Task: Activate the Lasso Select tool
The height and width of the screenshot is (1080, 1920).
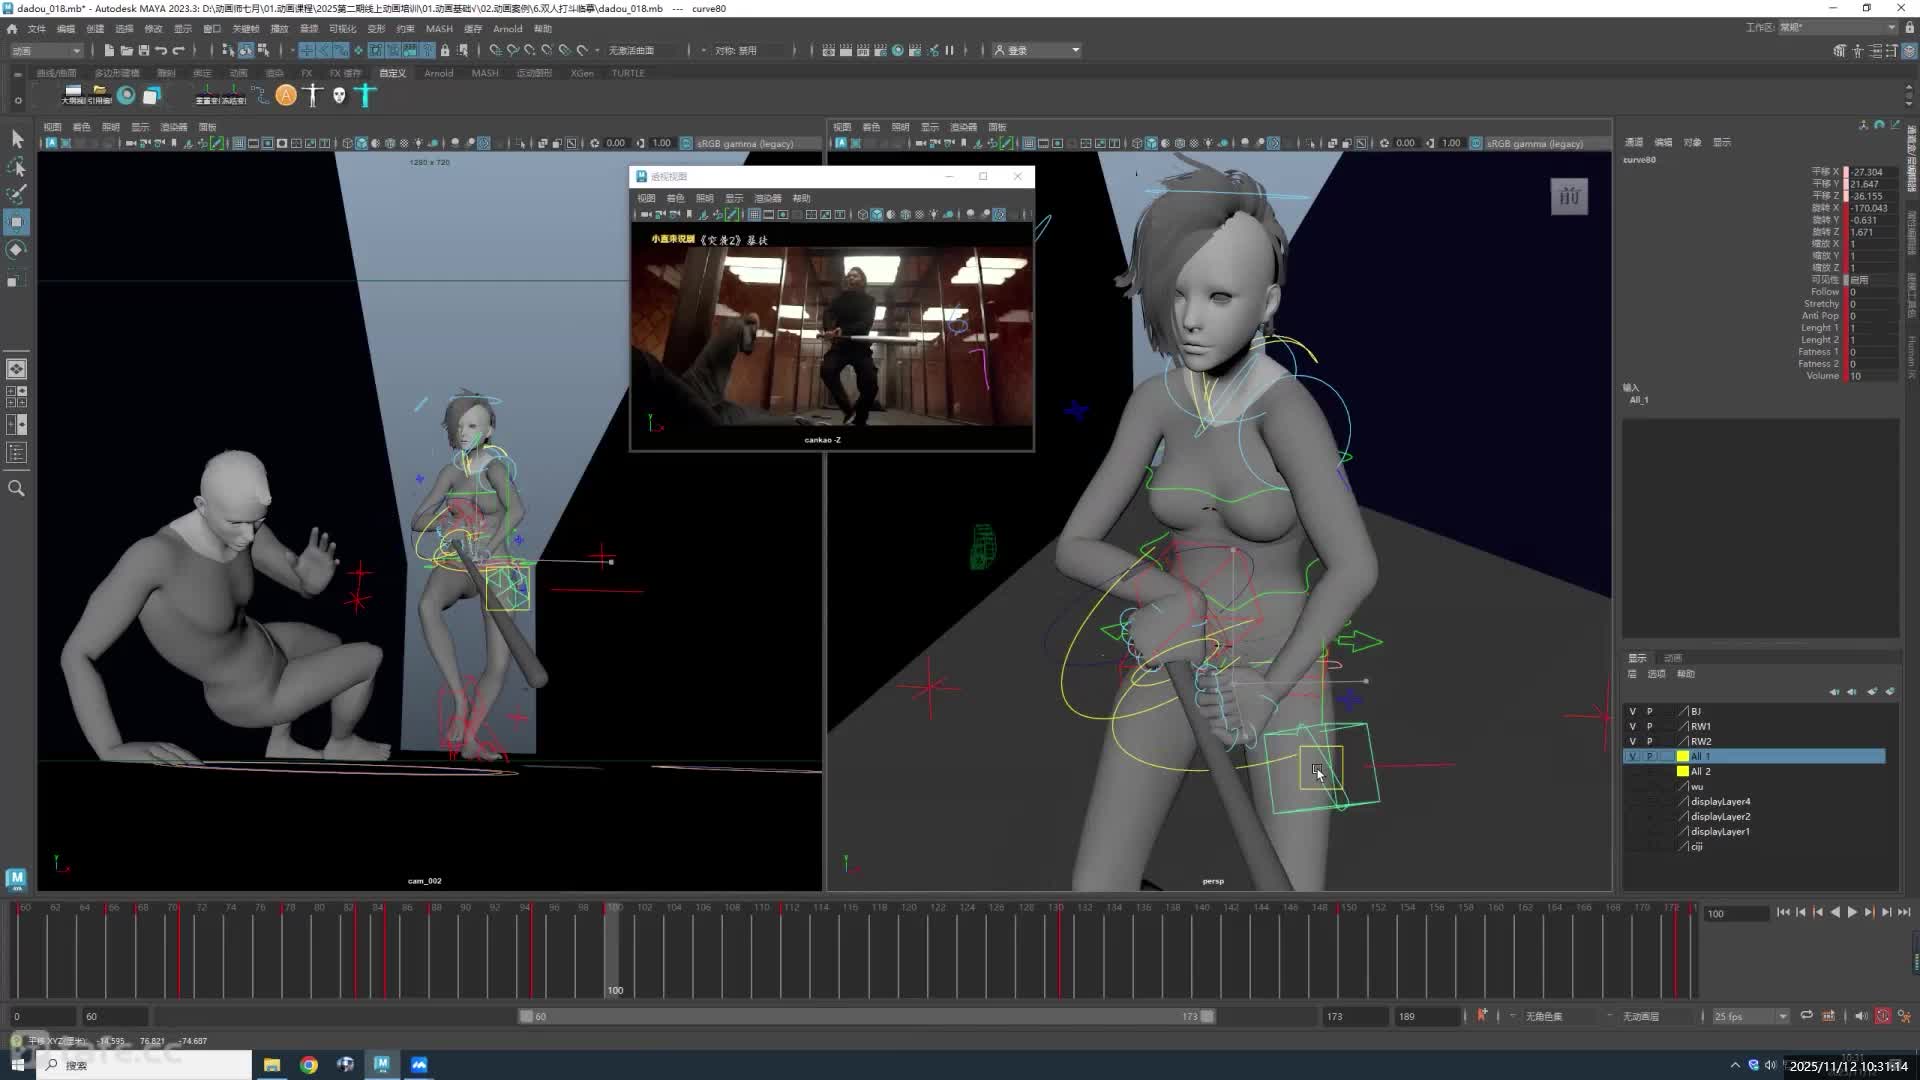Action: pyautogui.click(x=17, y=166)
